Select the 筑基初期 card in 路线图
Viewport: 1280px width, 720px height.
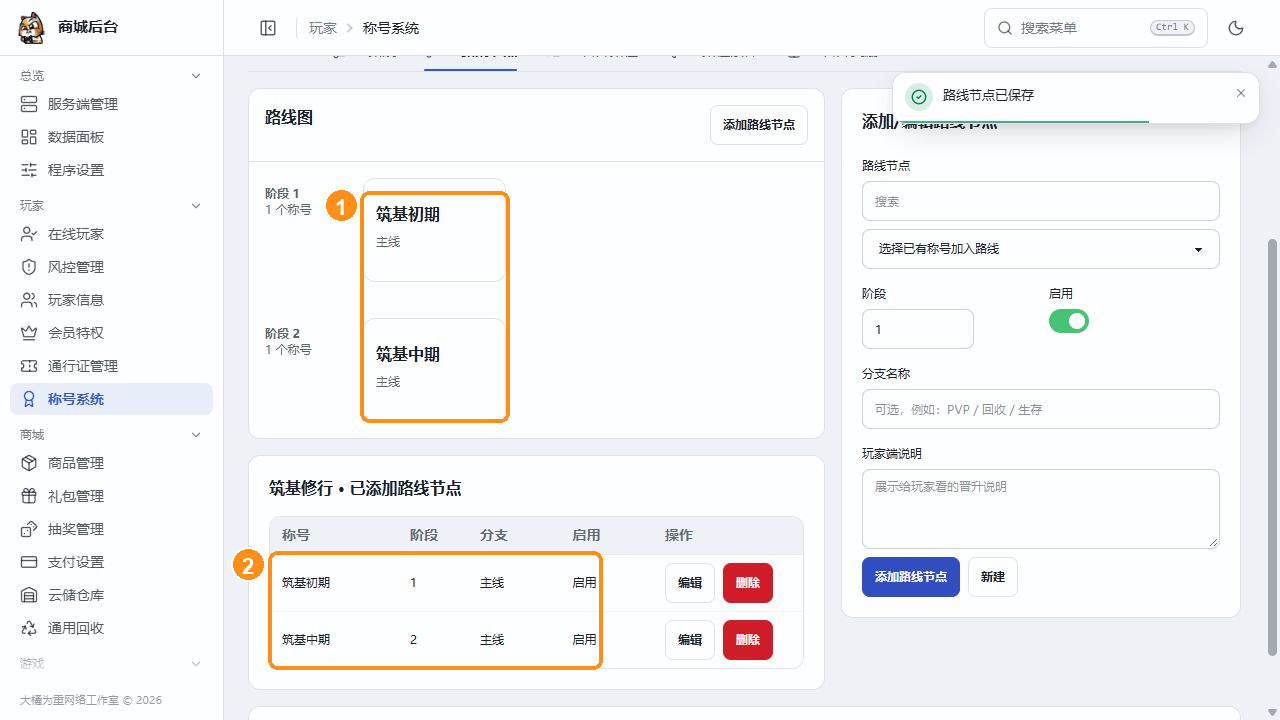[x=434, y=230]
